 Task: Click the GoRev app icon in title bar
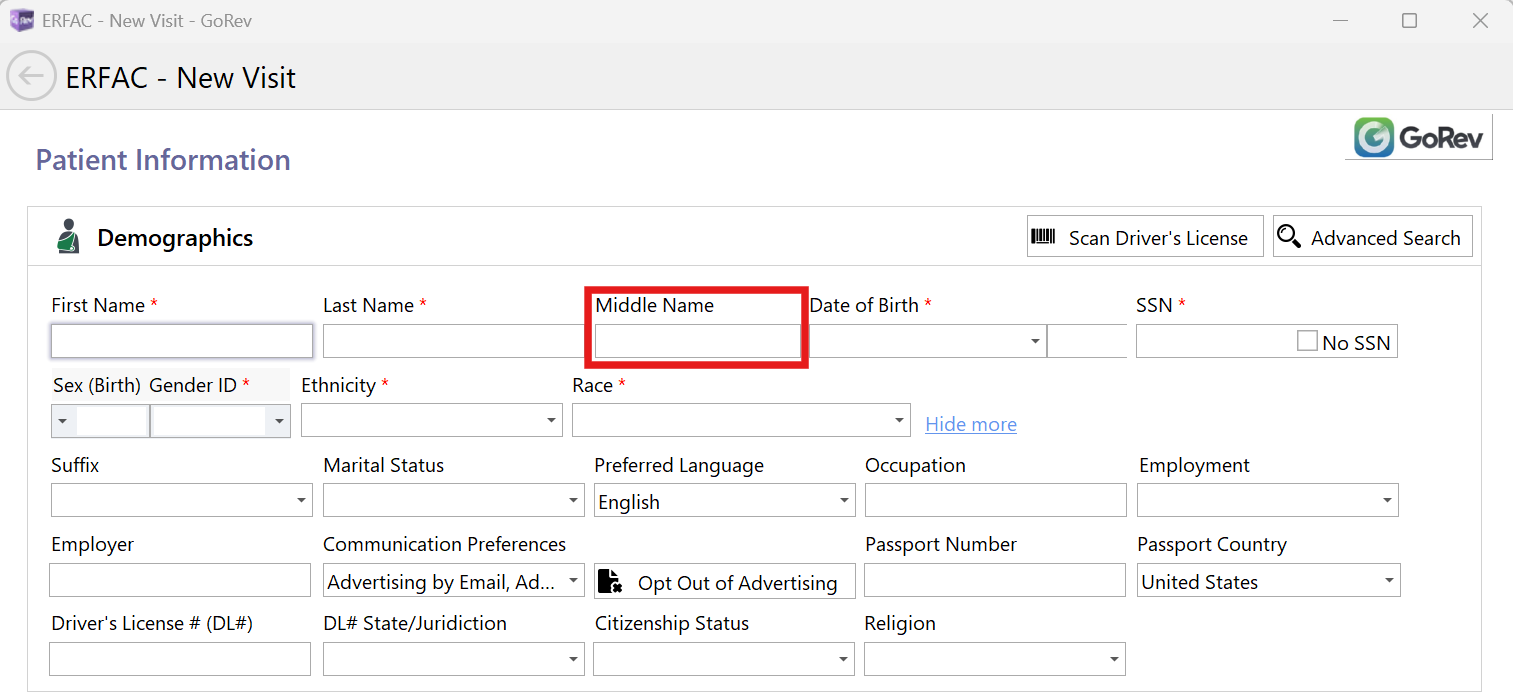[21, 20]
